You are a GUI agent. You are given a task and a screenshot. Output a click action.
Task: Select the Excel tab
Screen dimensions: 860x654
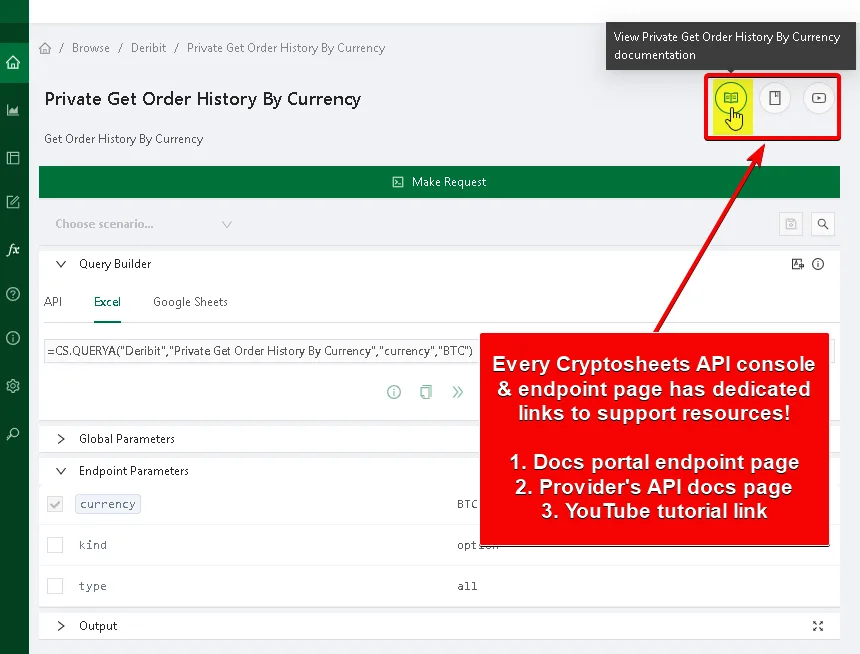pos(107,302)
